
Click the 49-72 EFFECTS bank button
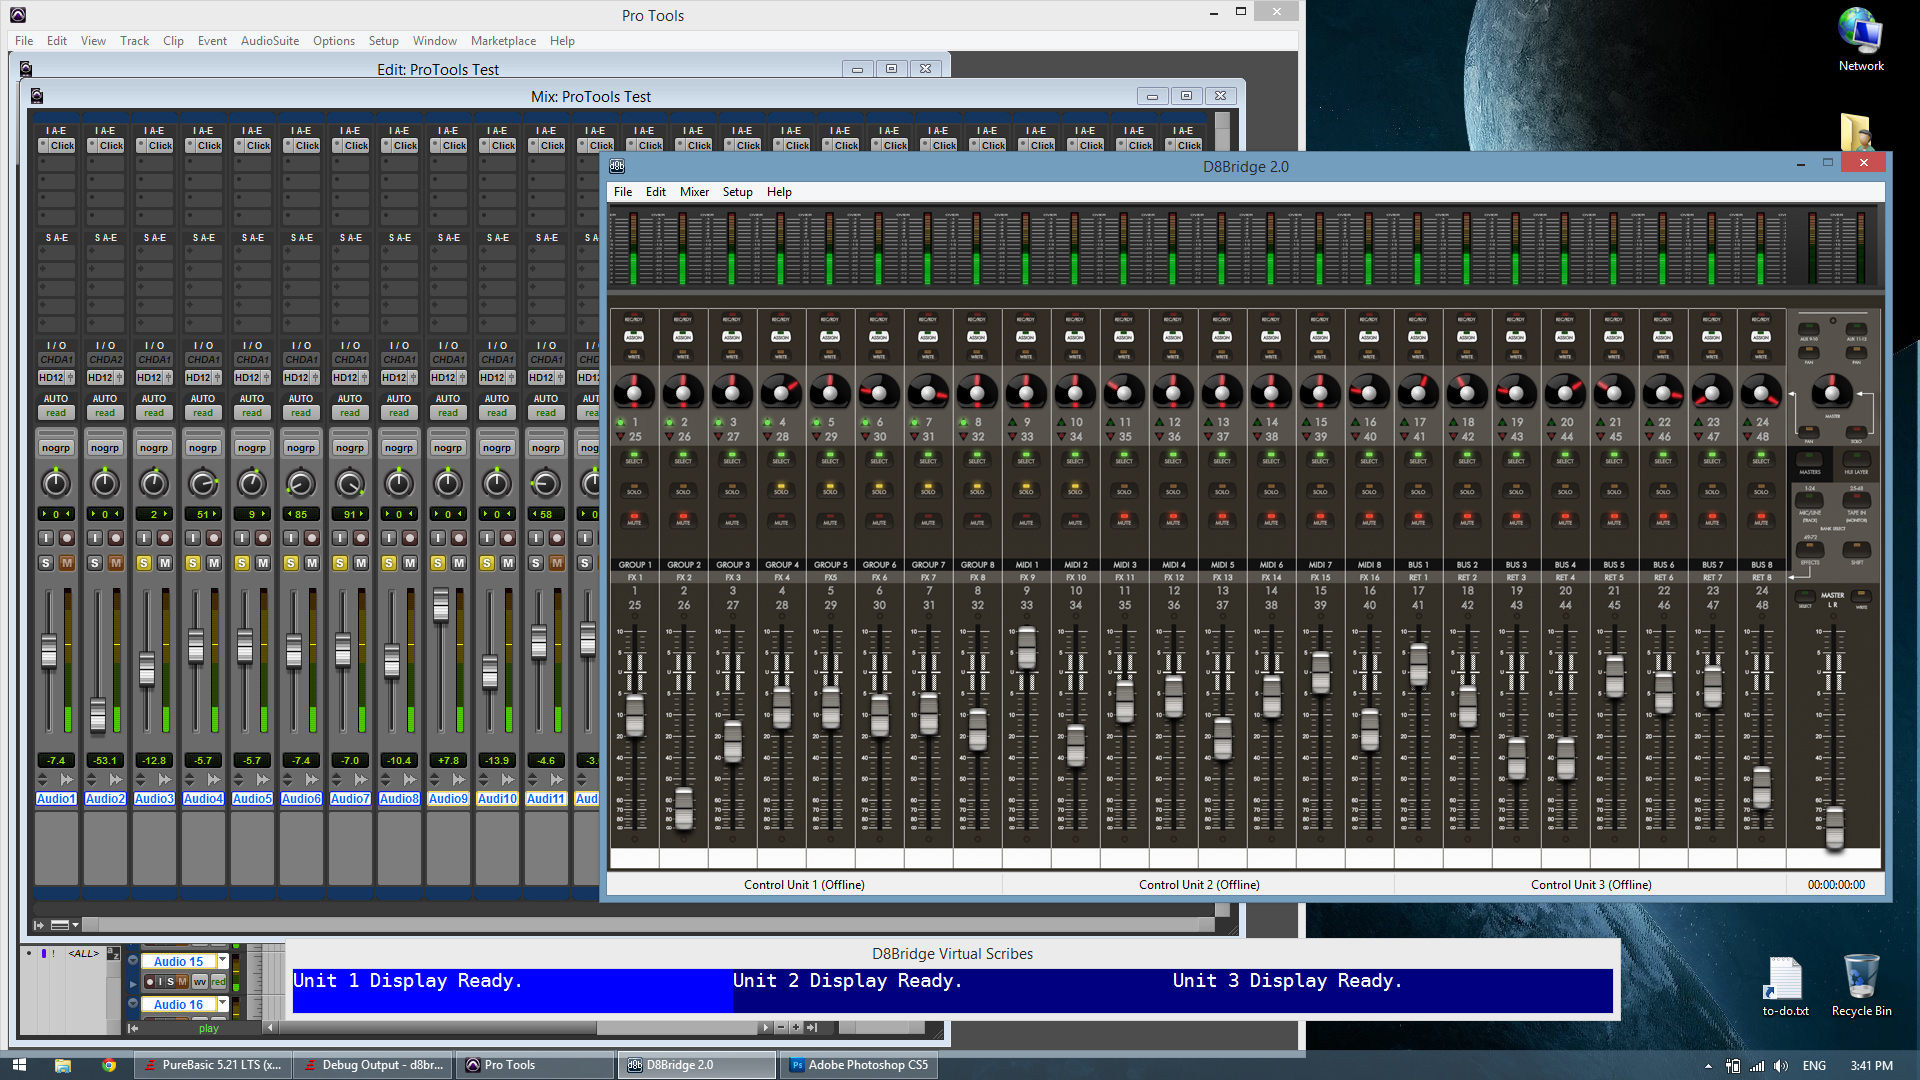click(1809, 548)
